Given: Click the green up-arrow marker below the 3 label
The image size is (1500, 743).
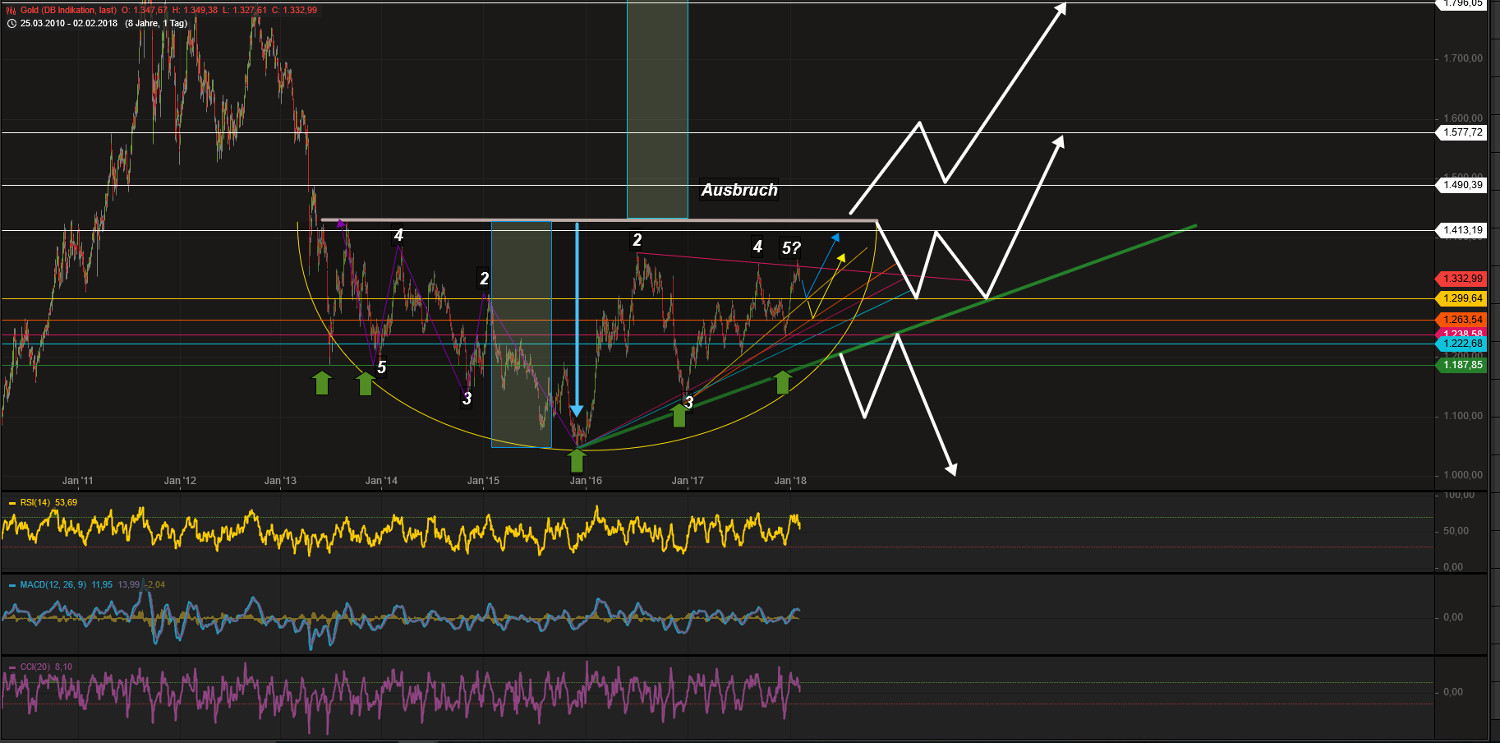Looking at the screenshot, I should point(678,415).
